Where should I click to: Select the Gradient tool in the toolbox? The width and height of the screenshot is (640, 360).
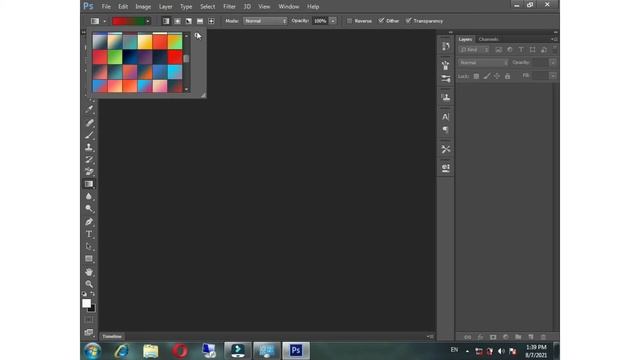tap(89, 184)
